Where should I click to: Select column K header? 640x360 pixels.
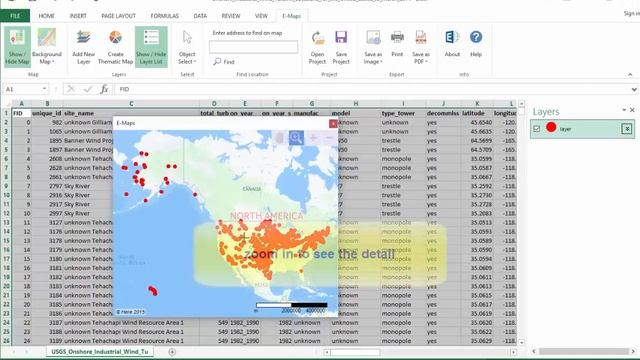click(477, 104)
